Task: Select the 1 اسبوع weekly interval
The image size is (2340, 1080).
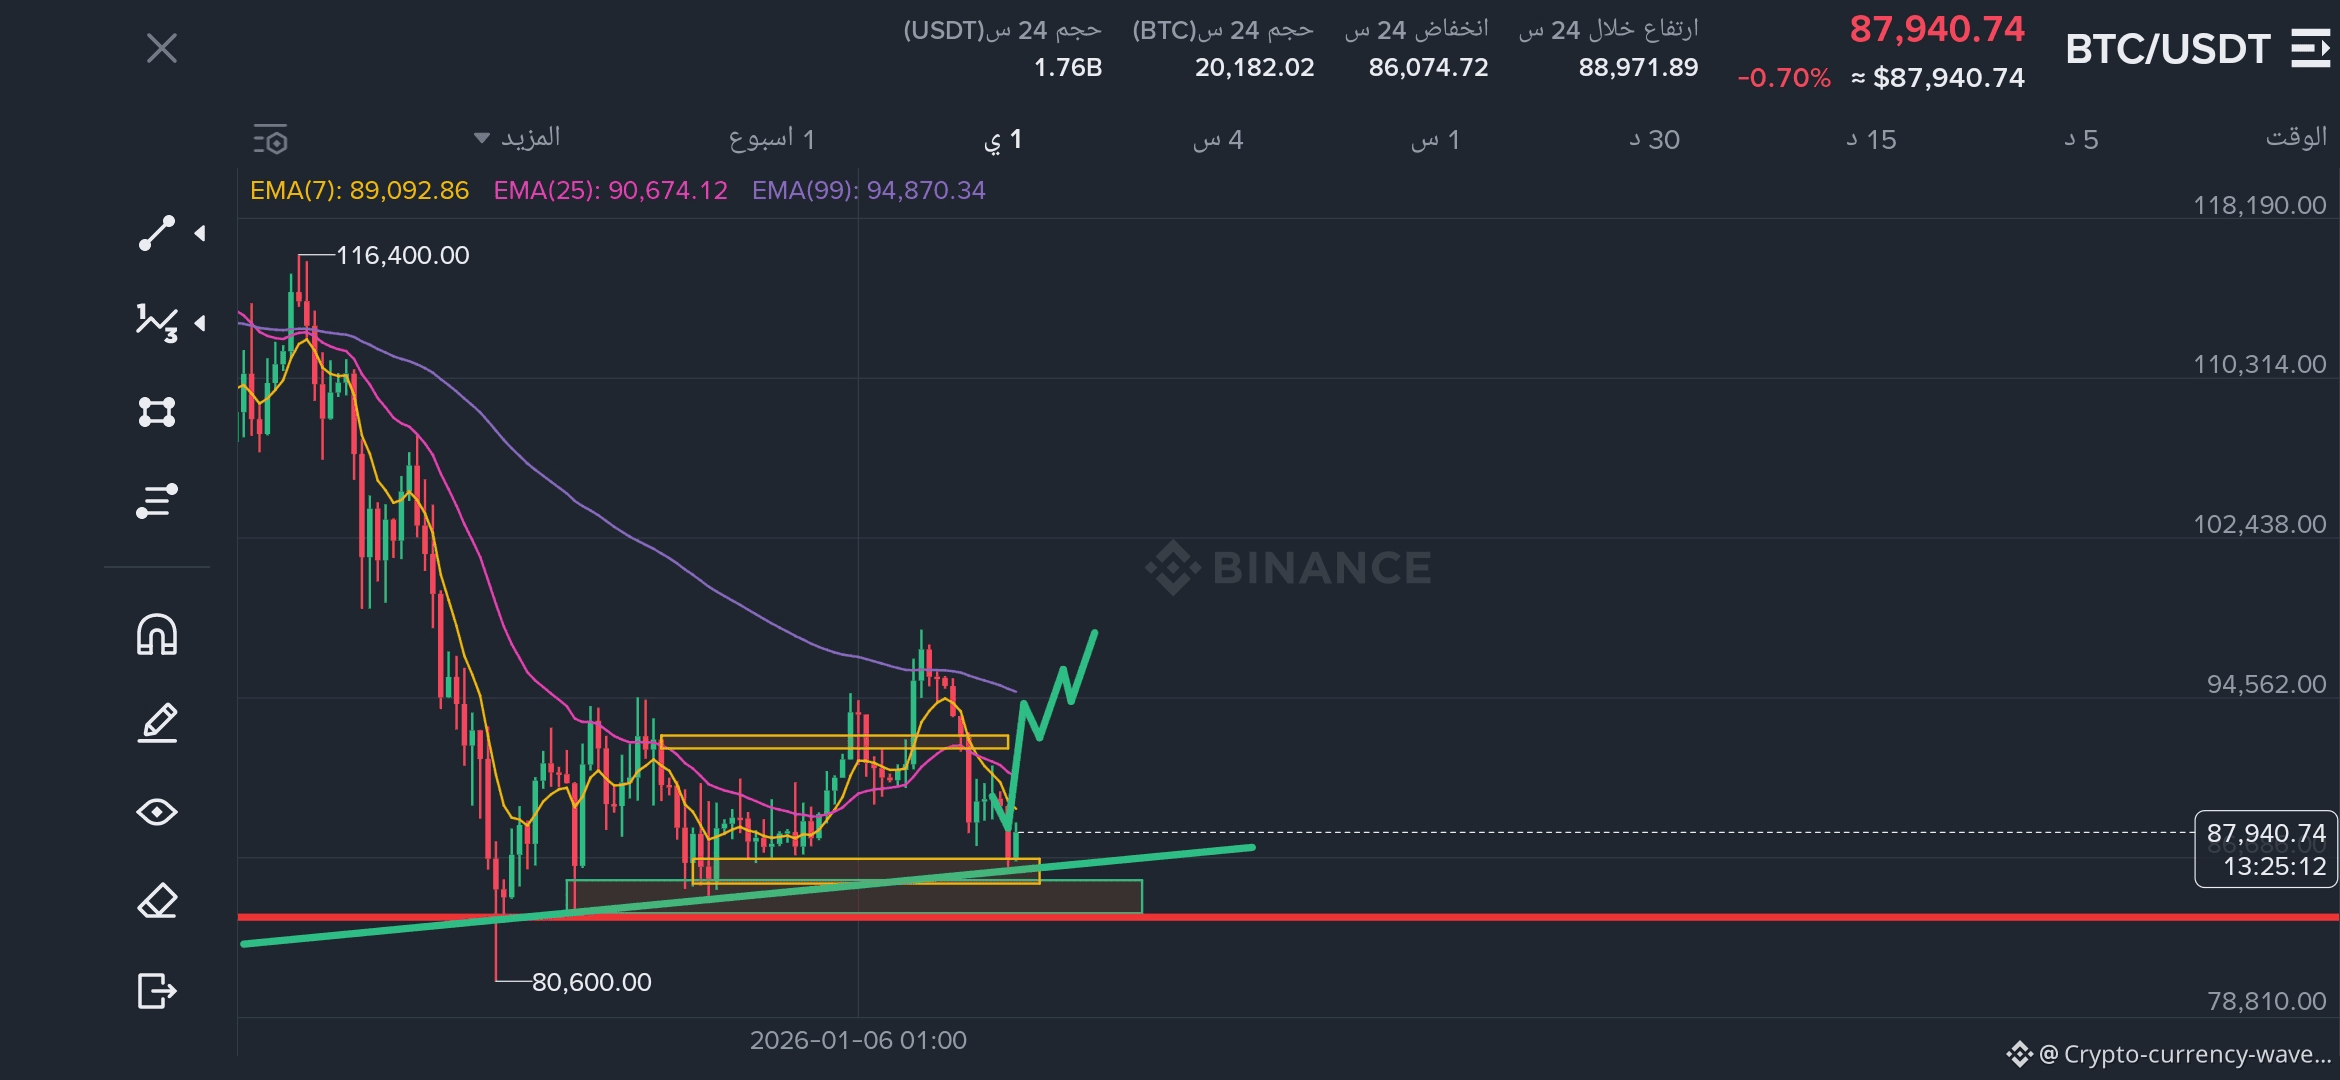Action: [772, 140]
